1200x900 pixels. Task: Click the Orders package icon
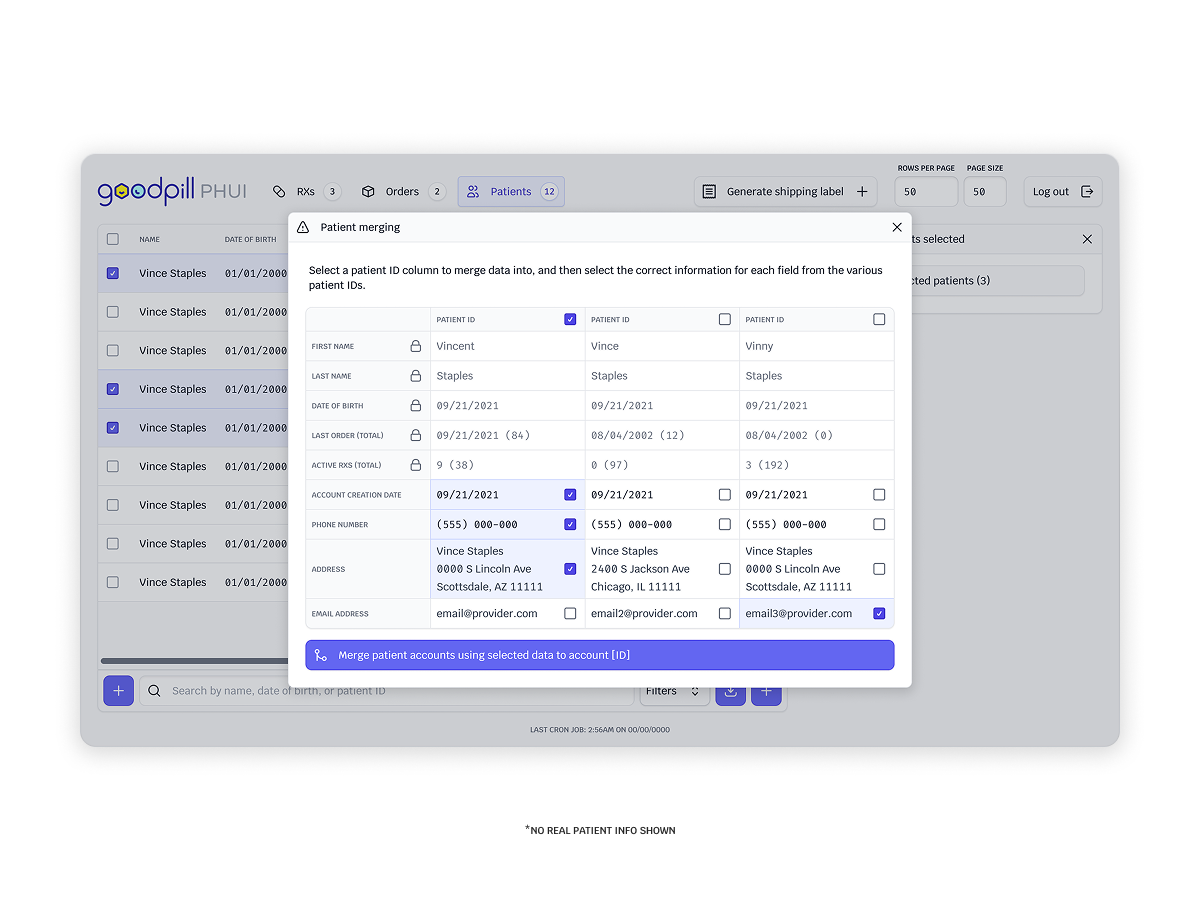[369, 191]
